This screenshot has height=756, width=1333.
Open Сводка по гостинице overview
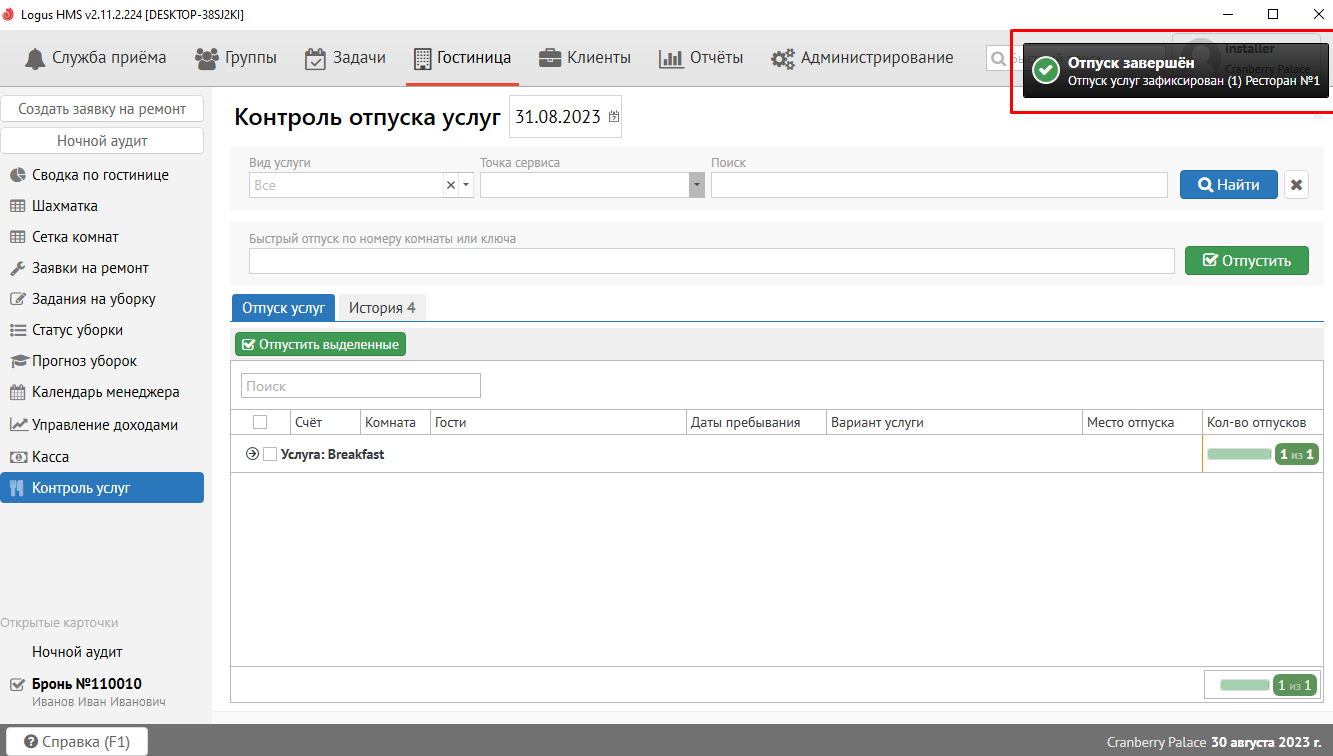point(100,175)
